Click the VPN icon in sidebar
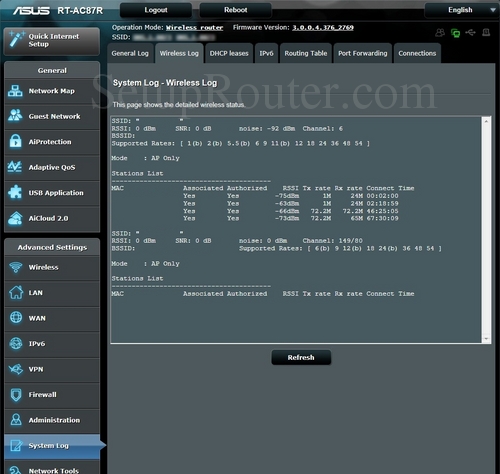Image resolution: width=500 pixels, height=474 pixels. 16,369
